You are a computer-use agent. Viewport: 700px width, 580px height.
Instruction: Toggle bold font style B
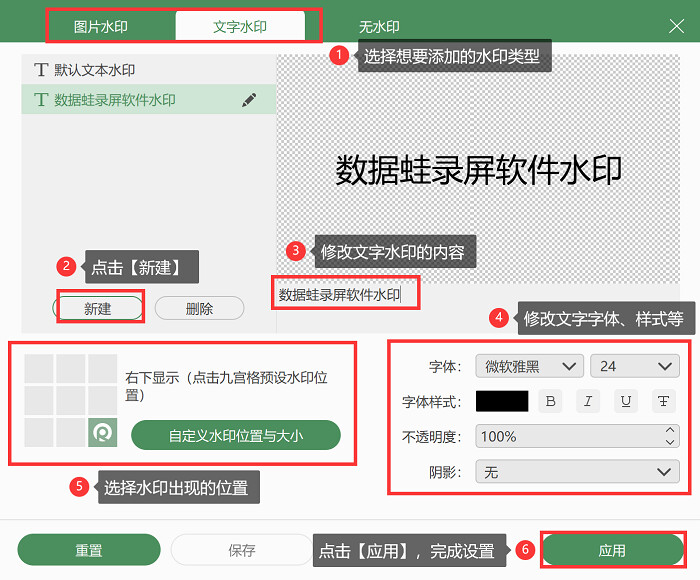[550, 401]
